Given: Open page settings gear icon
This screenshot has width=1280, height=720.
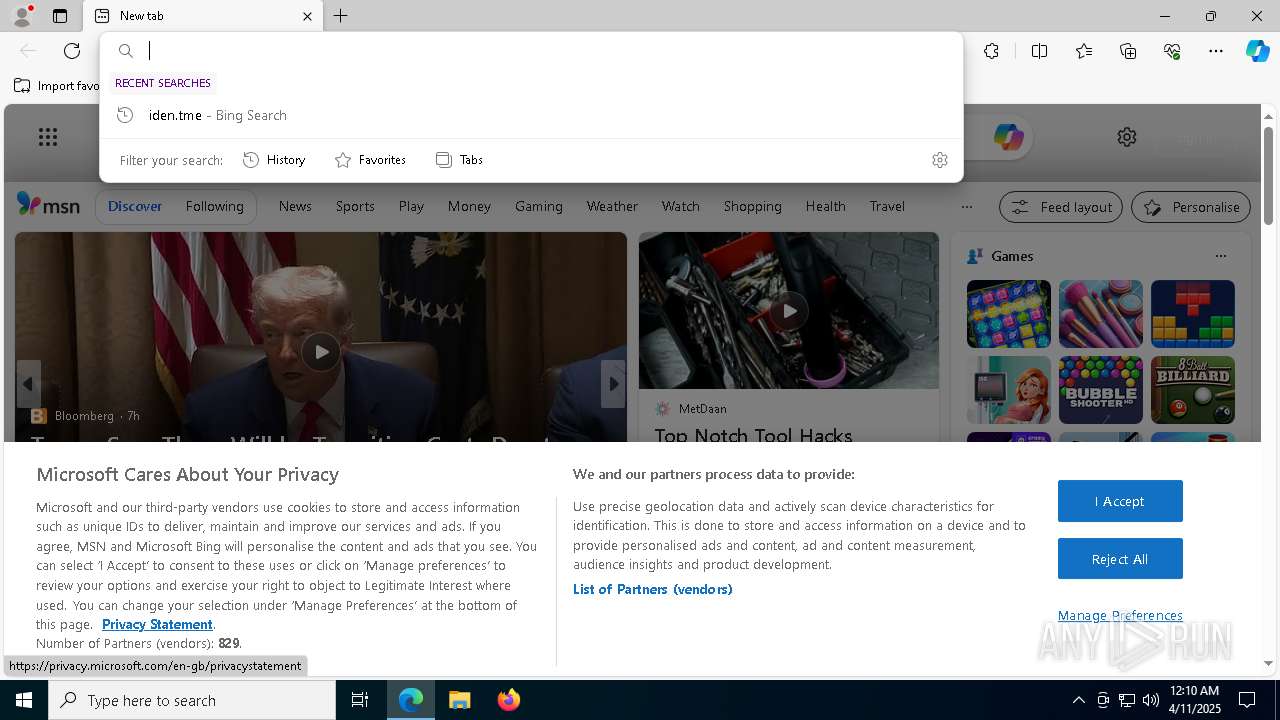Looking at the screenshot, I should click(1127, 137).
